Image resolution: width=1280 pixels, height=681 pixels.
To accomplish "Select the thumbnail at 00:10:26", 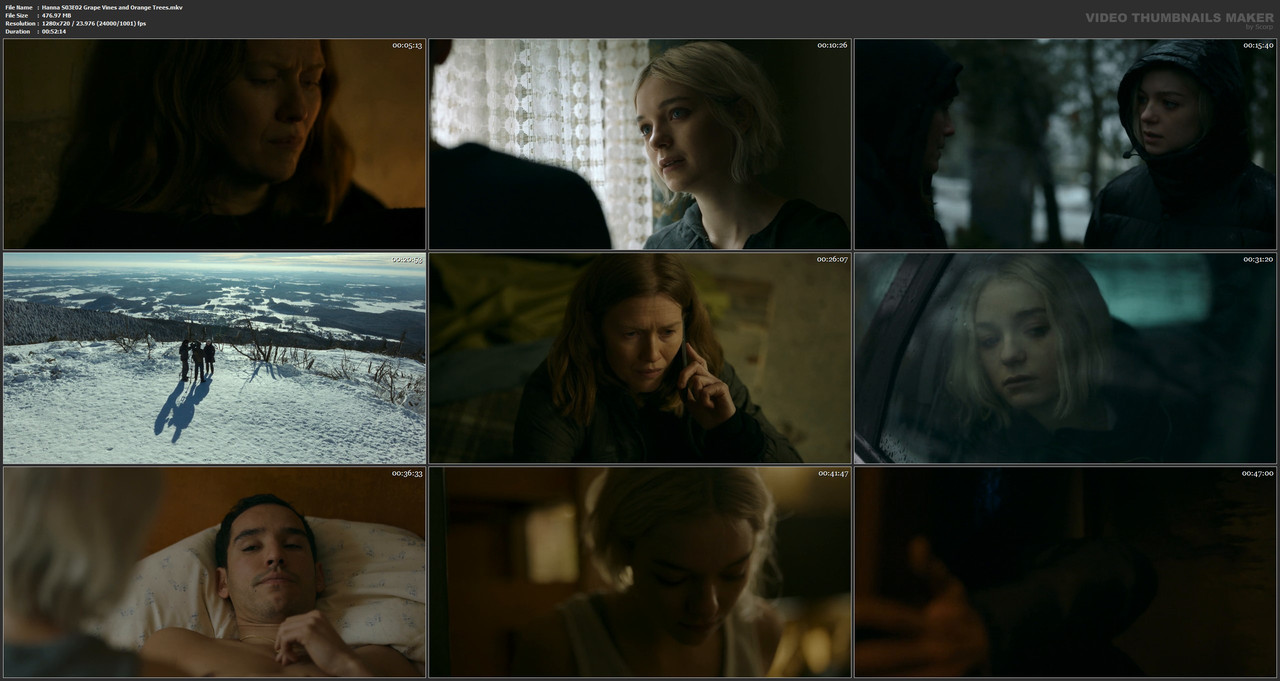I will 640,144.
